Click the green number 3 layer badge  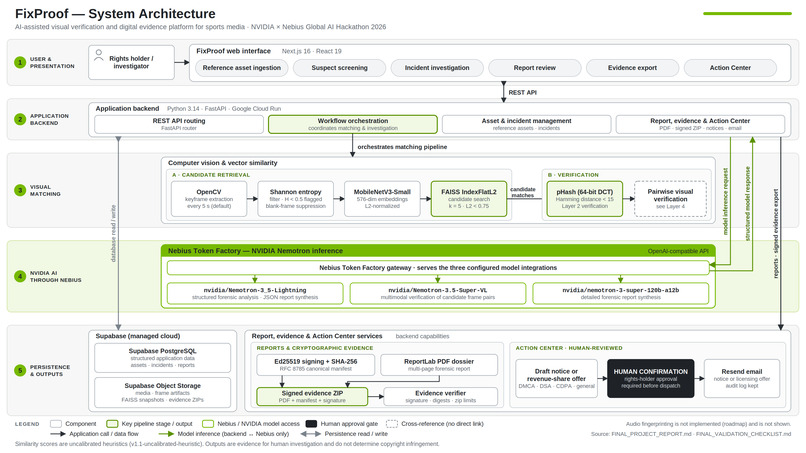click(20, 190)
